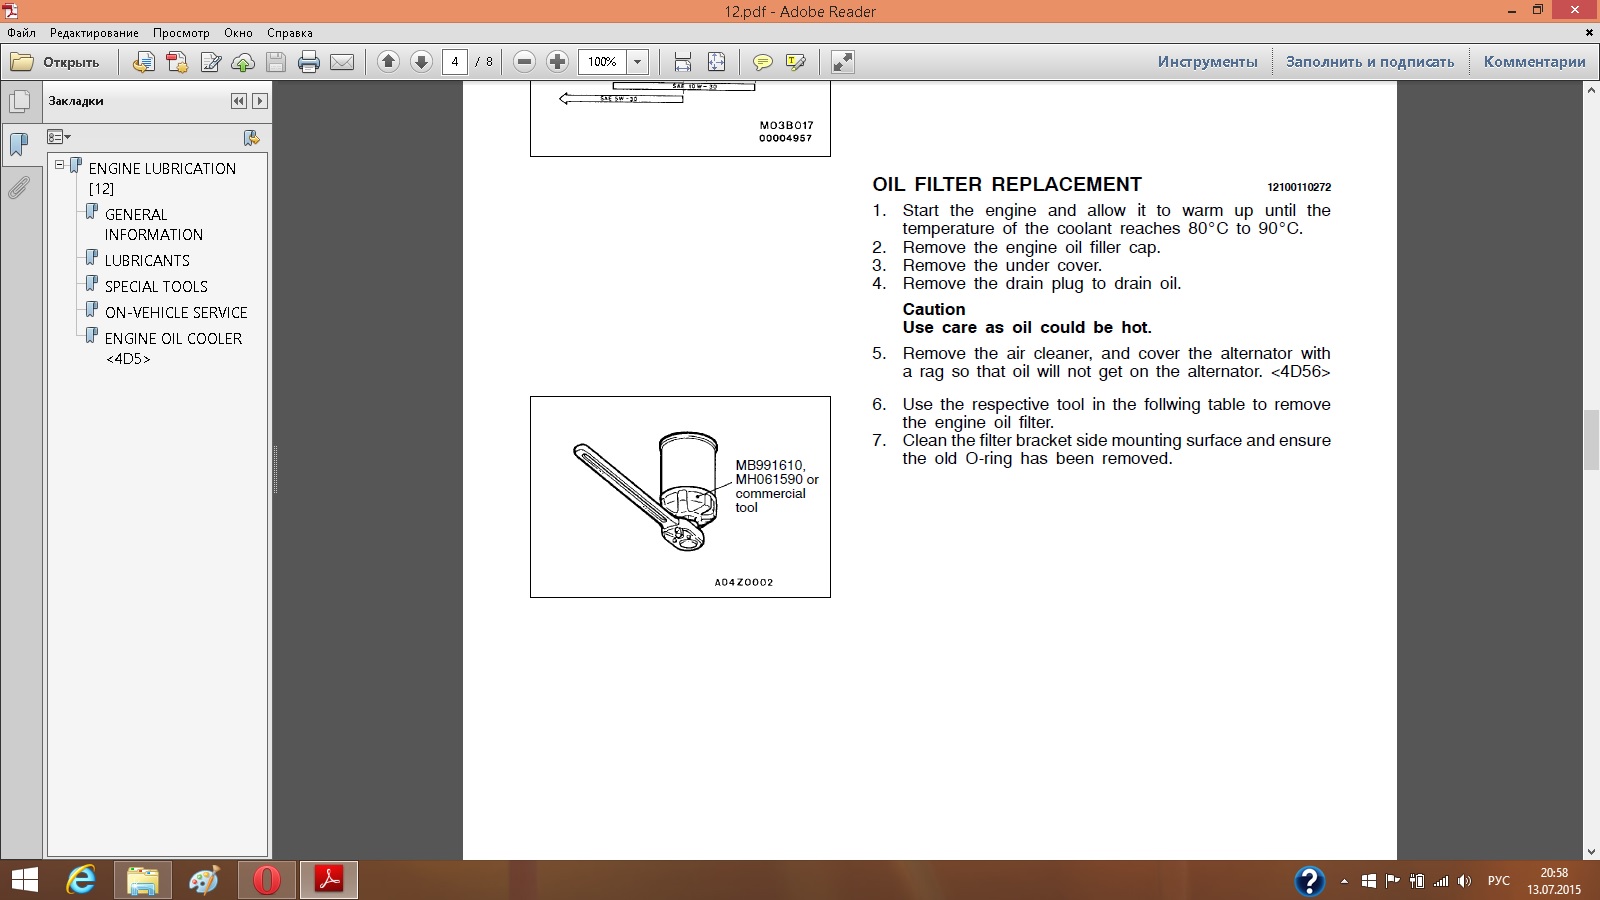Select the ENGINE OIL COOLER <4D5> bookmark
This screenshot has width=1600, height=900.
(173, 348)
